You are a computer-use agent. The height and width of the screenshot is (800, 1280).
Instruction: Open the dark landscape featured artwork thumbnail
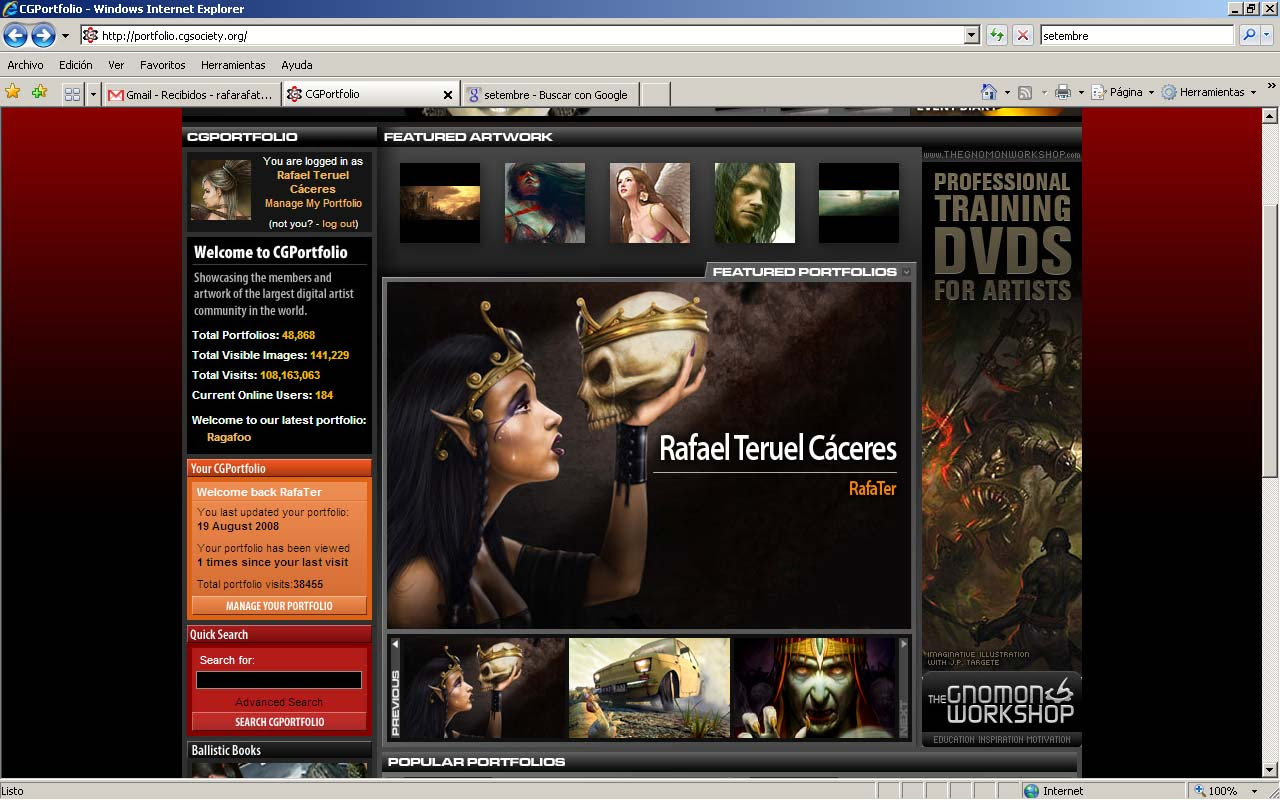[x=440, y=203]
